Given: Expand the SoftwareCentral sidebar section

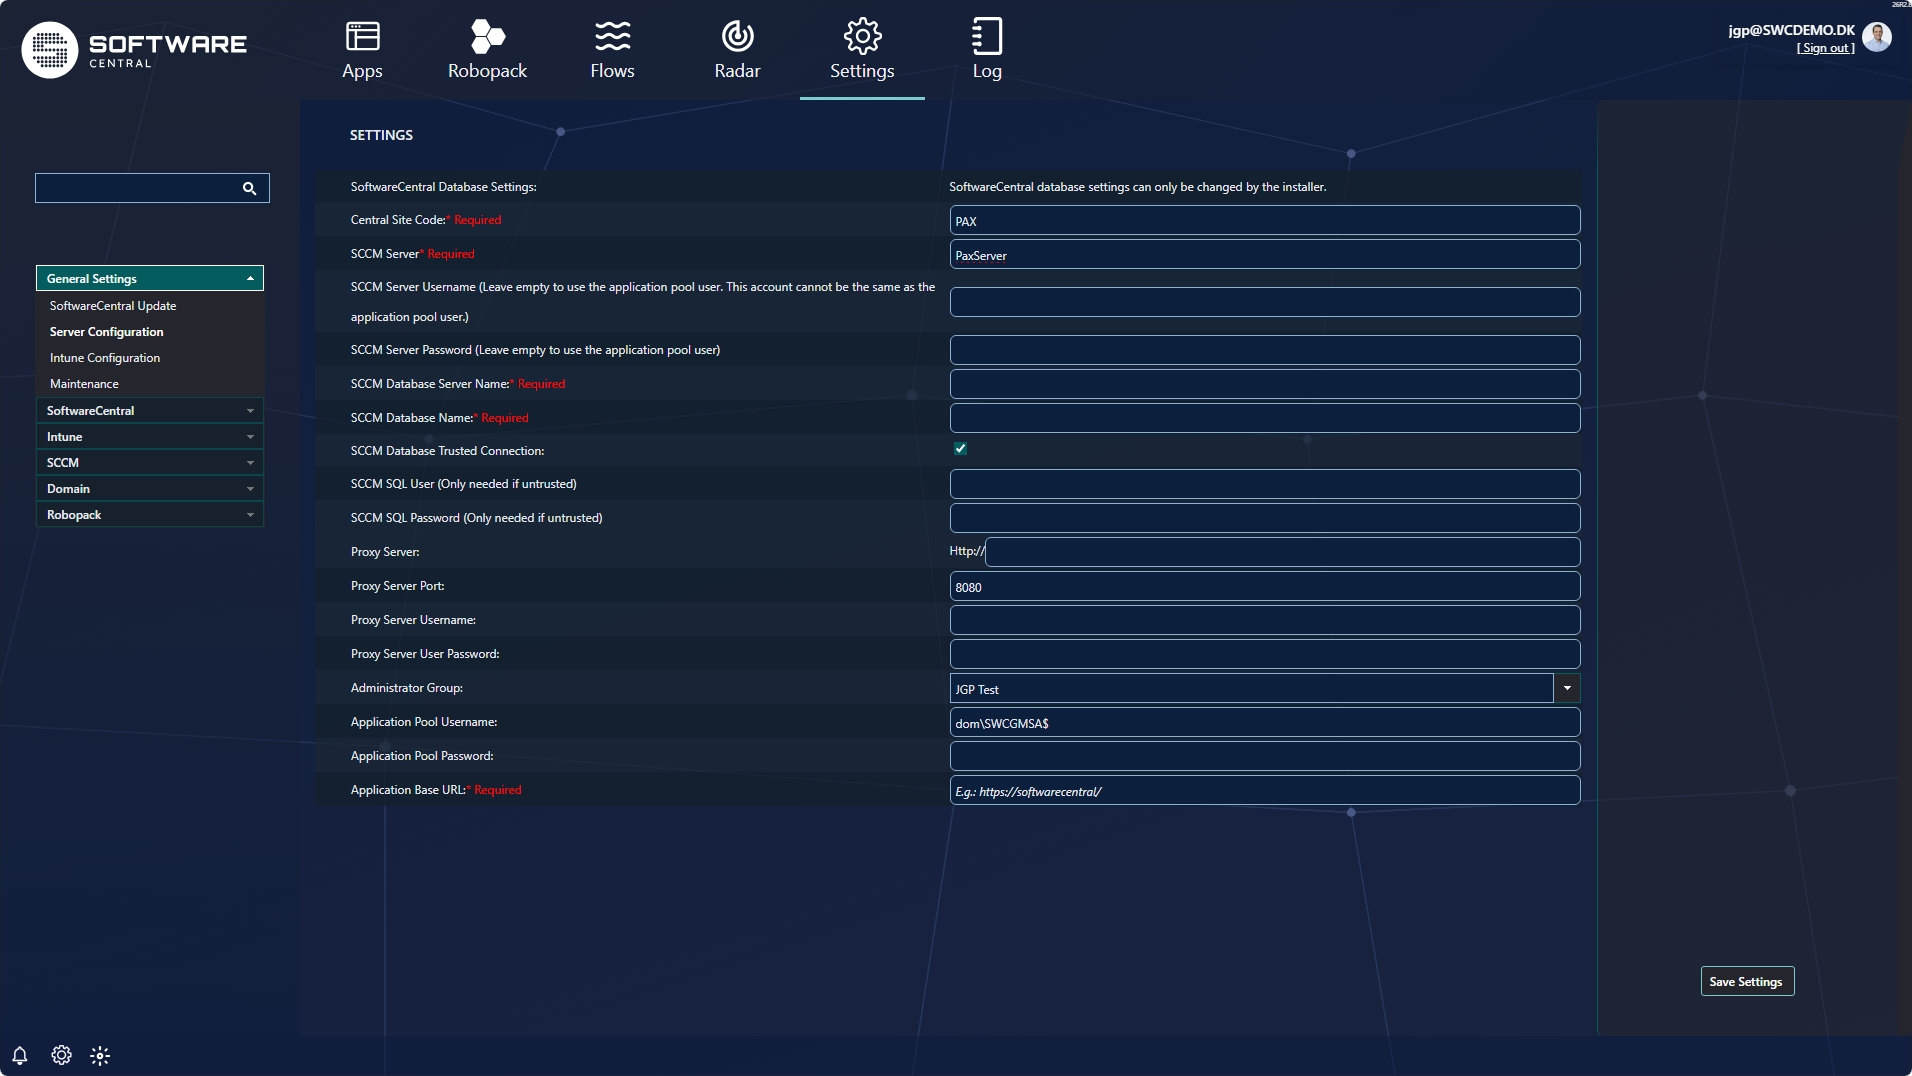Looking at the screenshot, I should pos(150,411).
